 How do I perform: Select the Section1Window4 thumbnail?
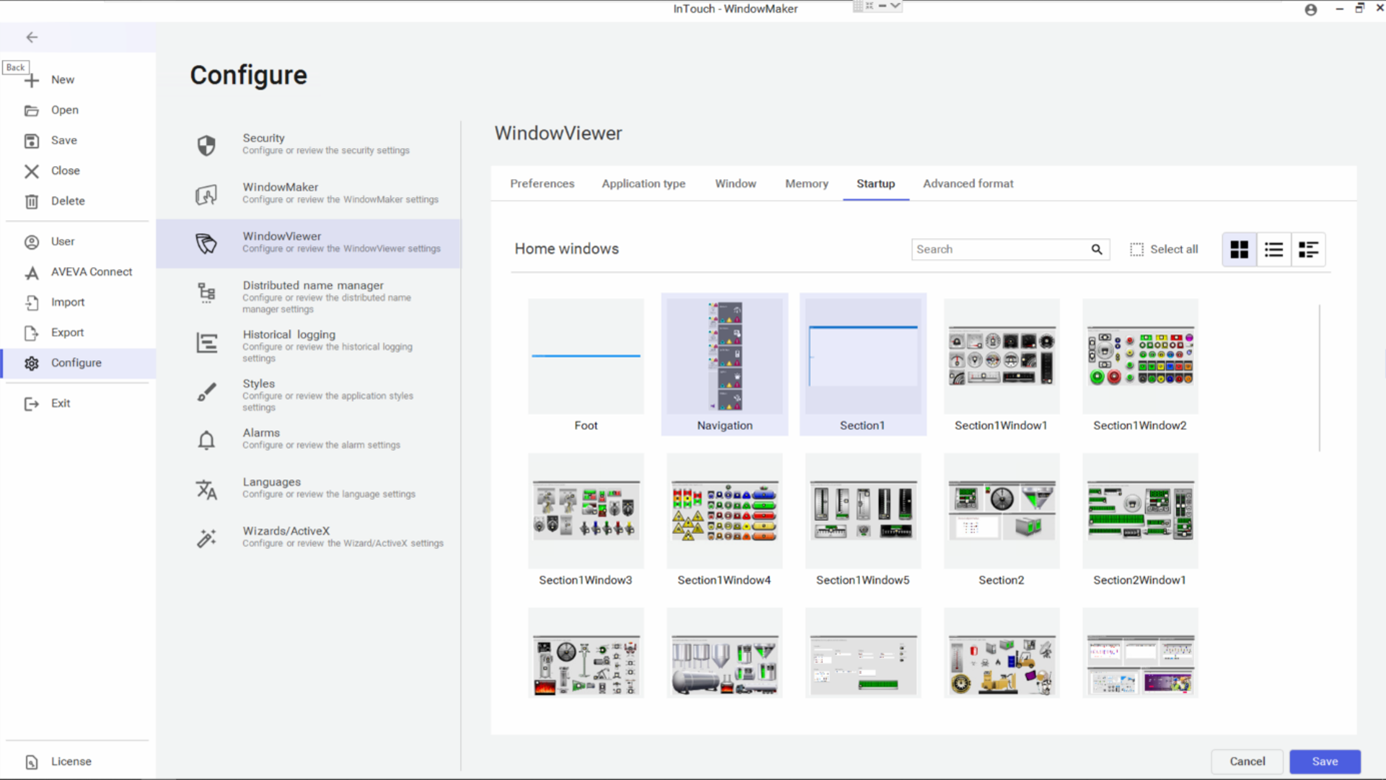click(724, 520)
